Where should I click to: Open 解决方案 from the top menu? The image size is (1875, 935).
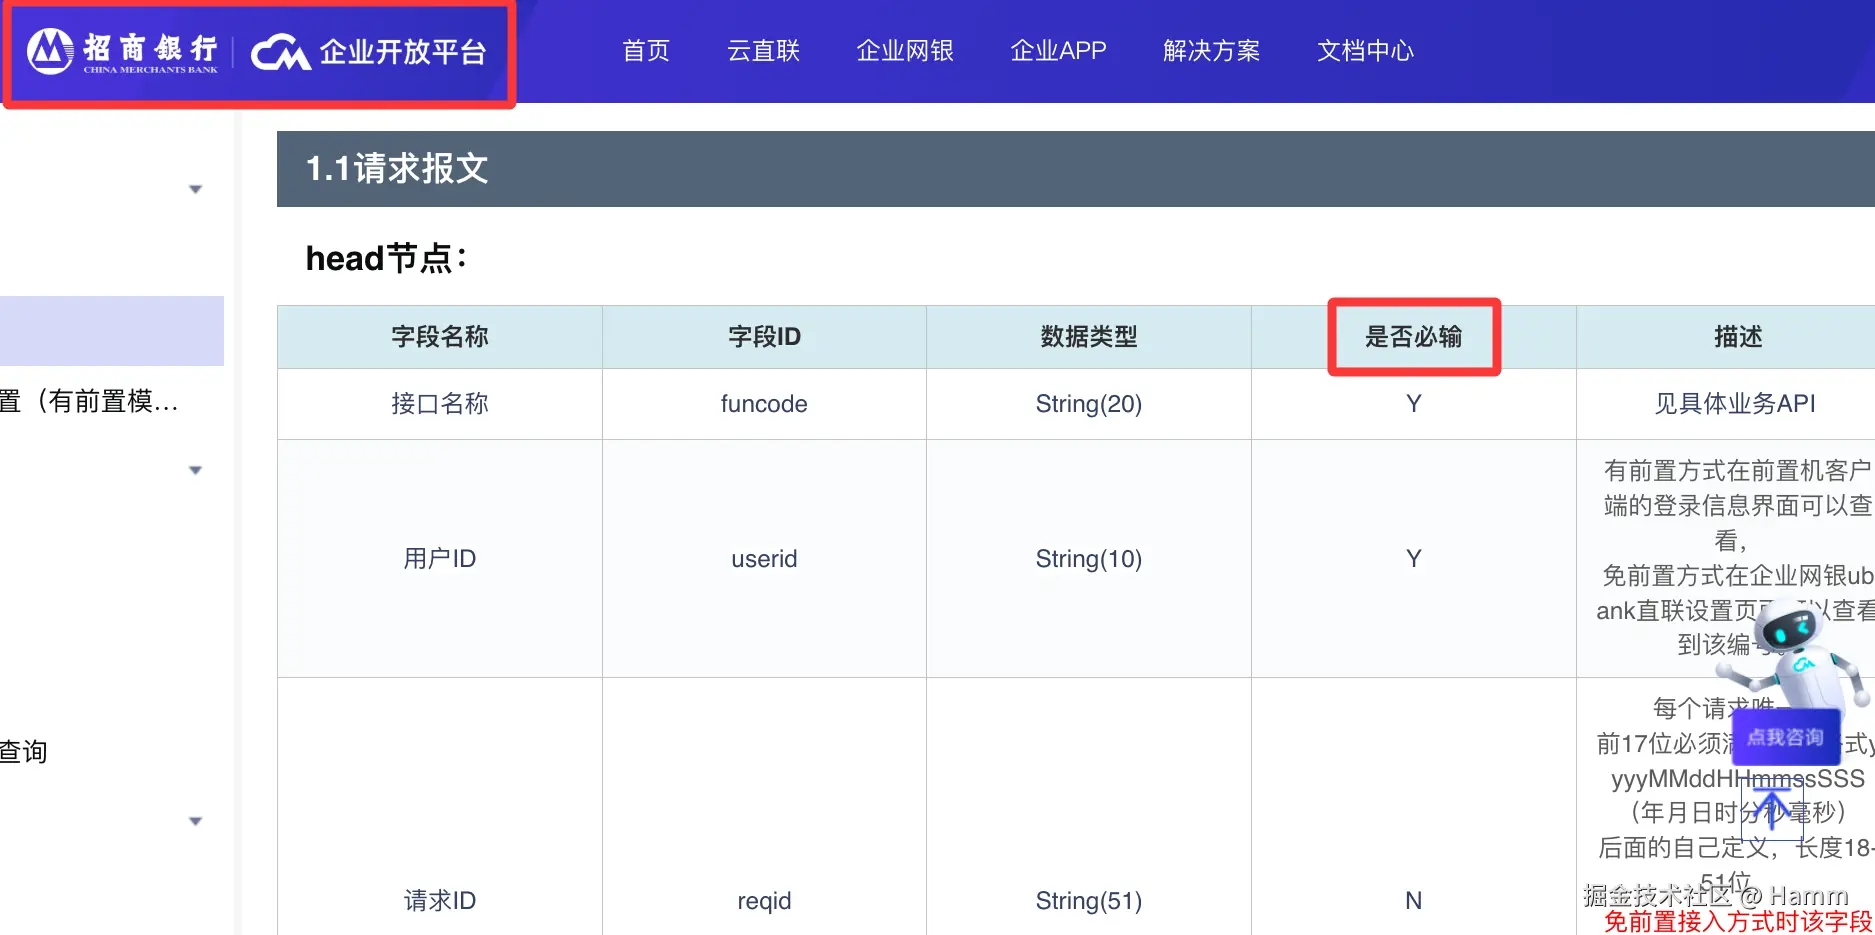(1211, 51)
